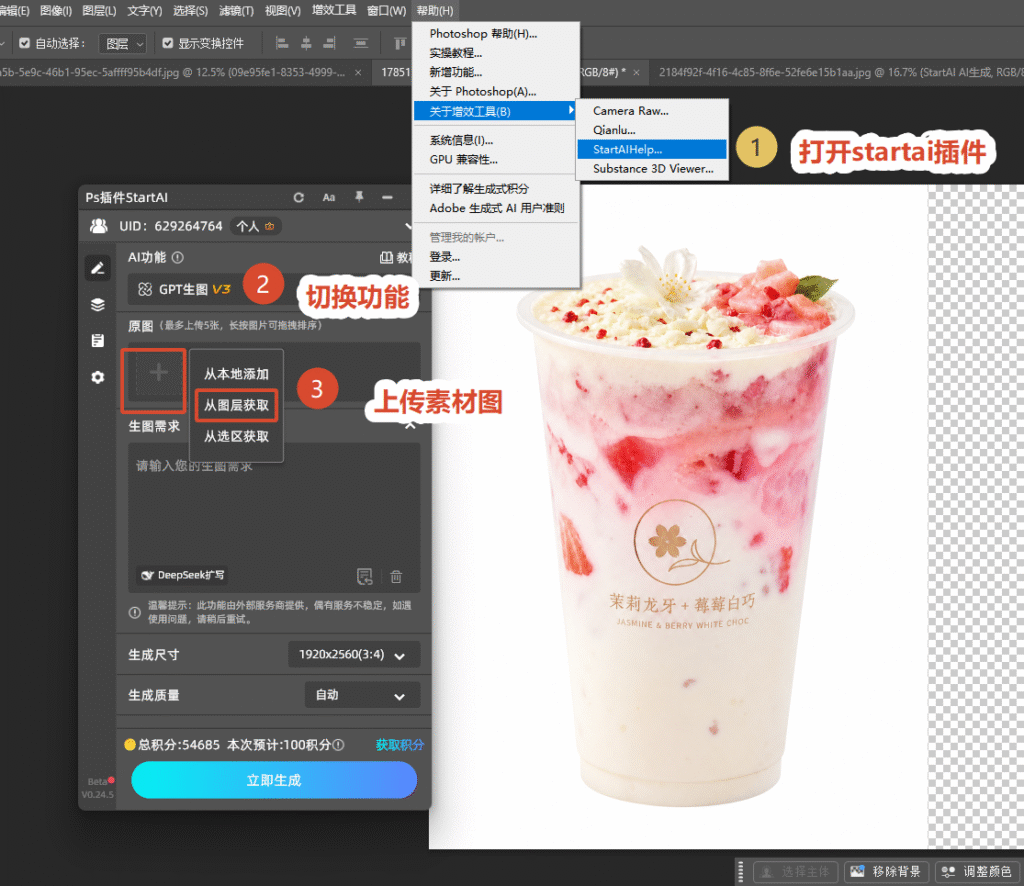The height and width of the screenshot is (886, 1024).
Task: Pin the StartAI plugin panel
Action: pos(359,197)
